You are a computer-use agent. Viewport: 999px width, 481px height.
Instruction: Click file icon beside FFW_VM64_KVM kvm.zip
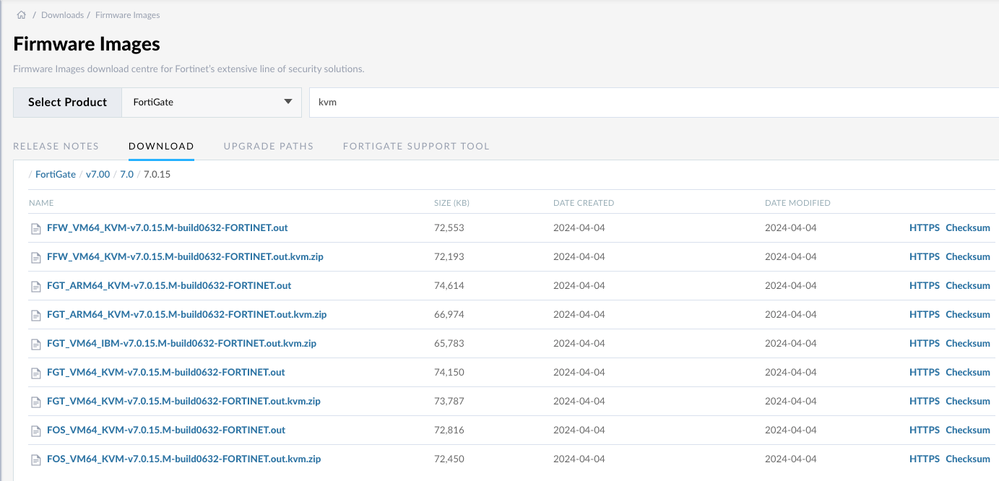click(x=36, y=258)
